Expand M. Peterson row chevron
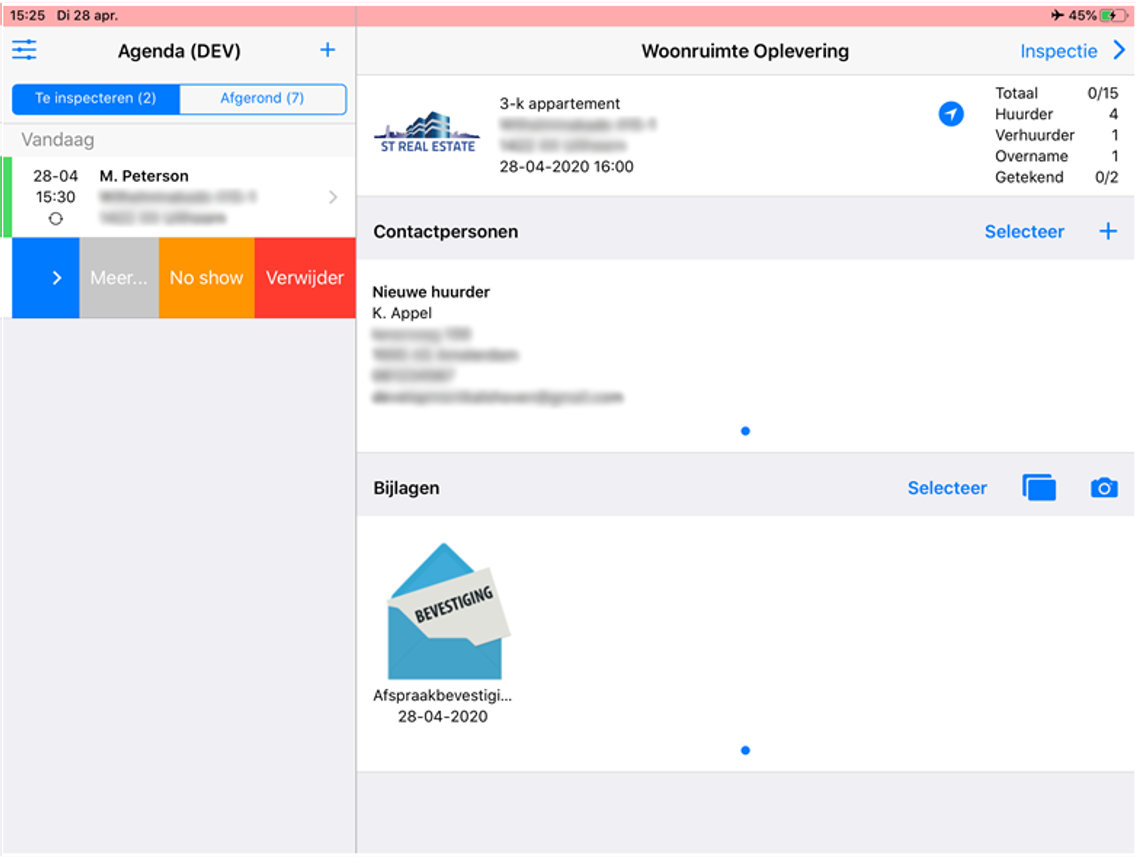Viewport: 1139px width, 859px height. click(x=333, y=197)
